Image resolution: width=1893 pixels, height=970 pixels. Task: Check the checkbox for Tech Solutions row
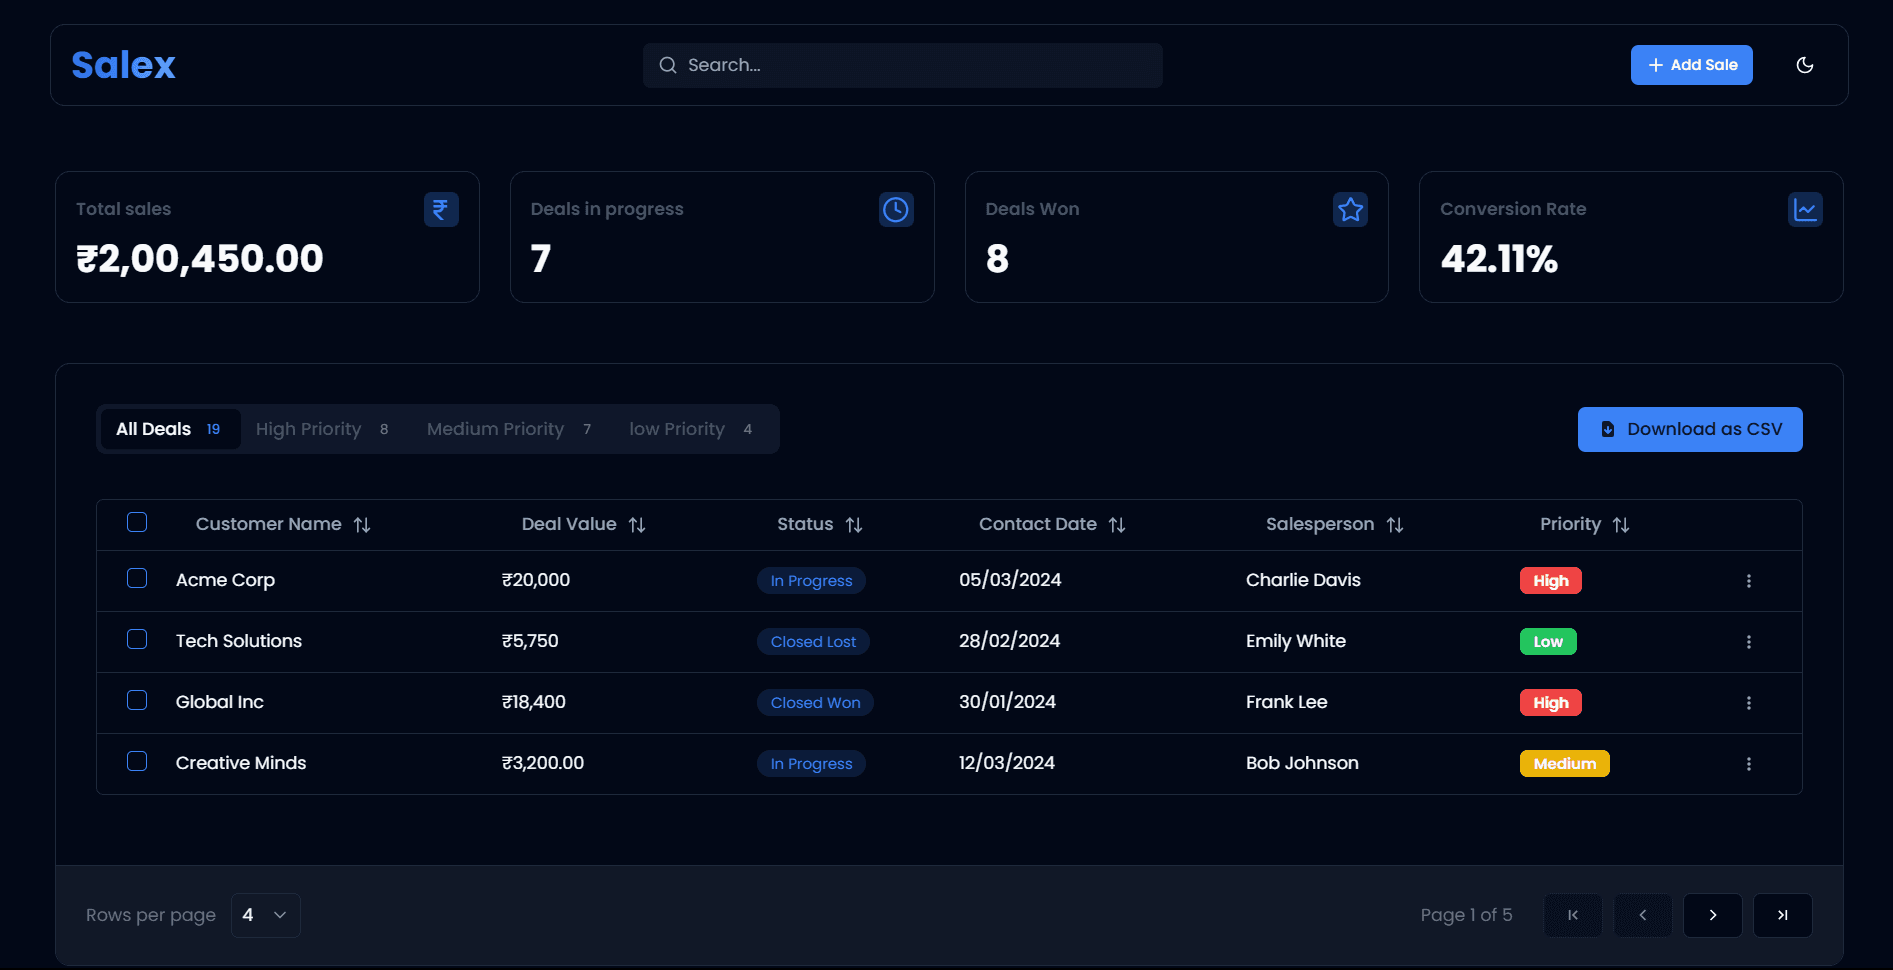137,639
